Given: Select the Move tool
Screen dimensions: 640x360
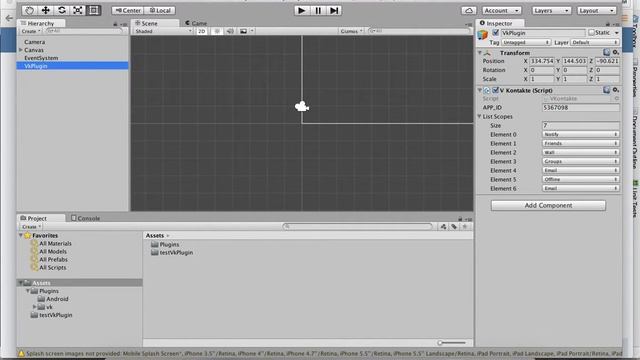Looking at the screenshot, I should 45,10.
